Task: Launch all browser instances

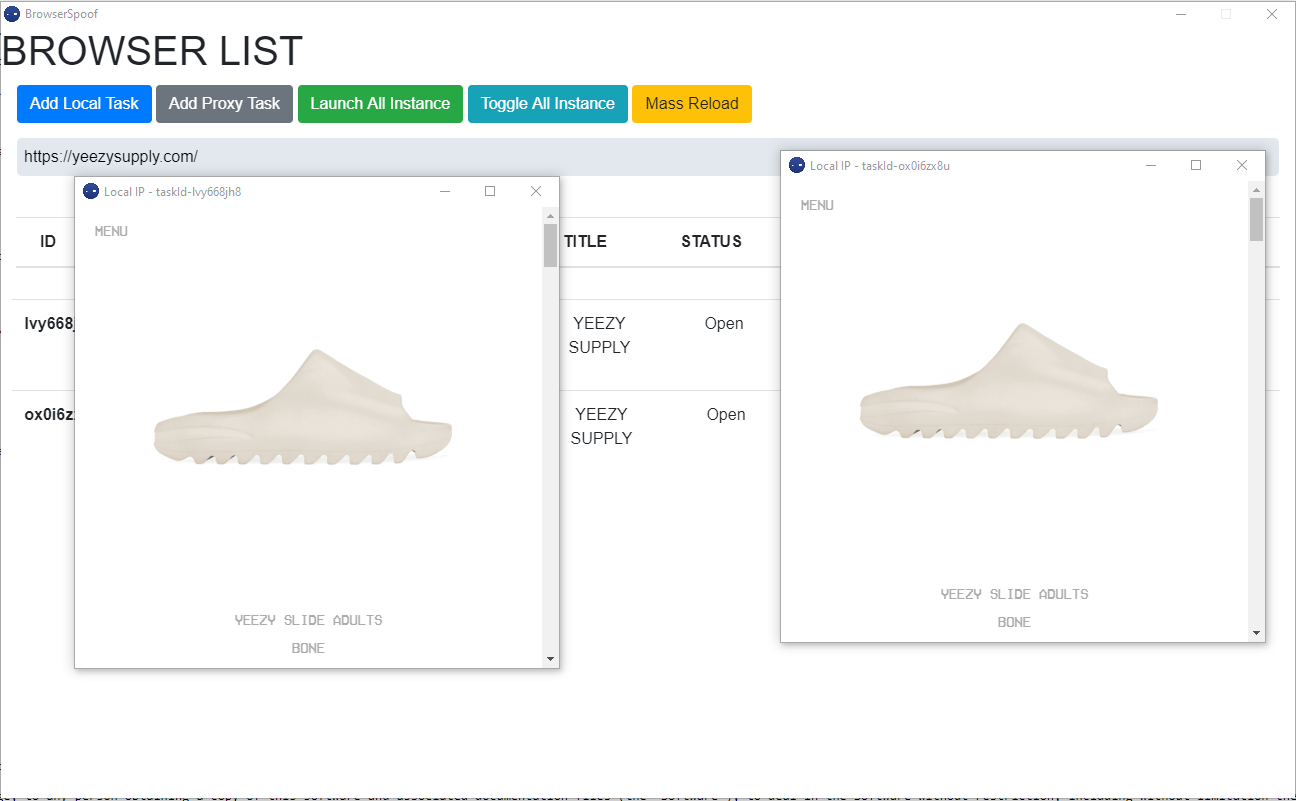Action: (380, 104)
